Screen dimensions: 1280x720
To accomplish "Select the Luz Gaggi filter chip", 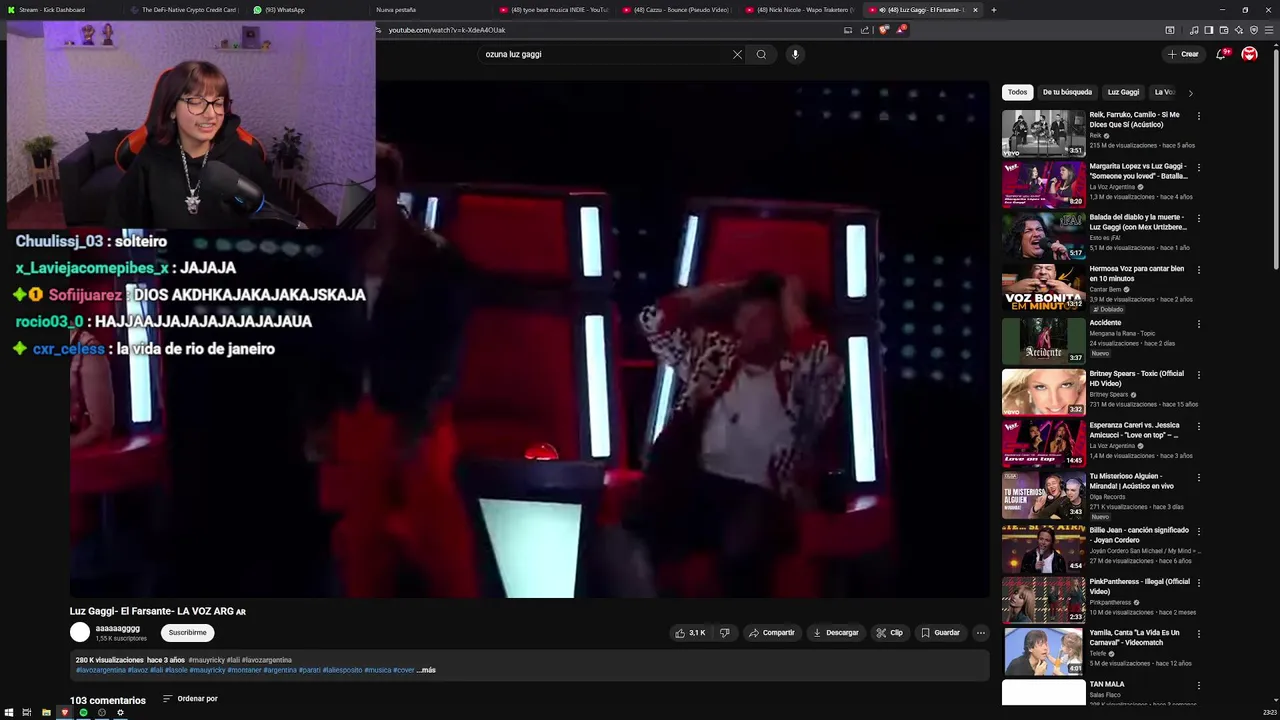I will pos(1123,92).
